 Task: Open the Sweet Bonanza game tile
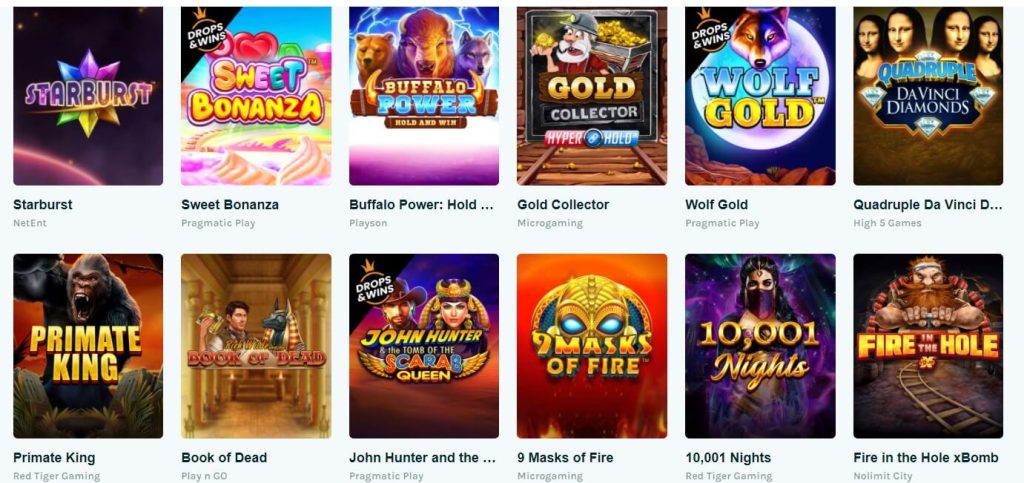point(256,96)
